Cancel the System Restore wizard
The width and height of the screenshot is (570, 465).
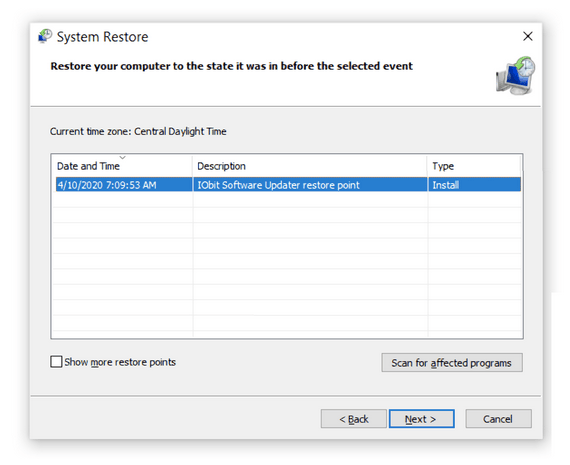[498, 419]
